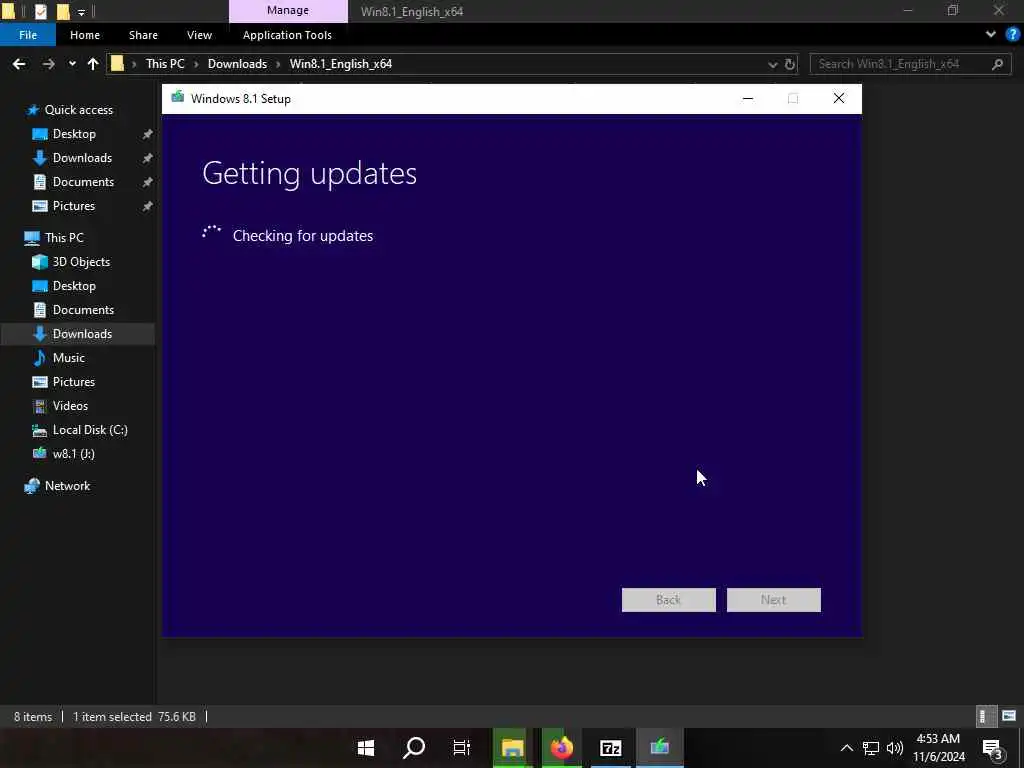Viewport: 1024px width, 768px height.
Task: Open the Windows Start menu
Action: pyautogui.click(x=366, y=748)
